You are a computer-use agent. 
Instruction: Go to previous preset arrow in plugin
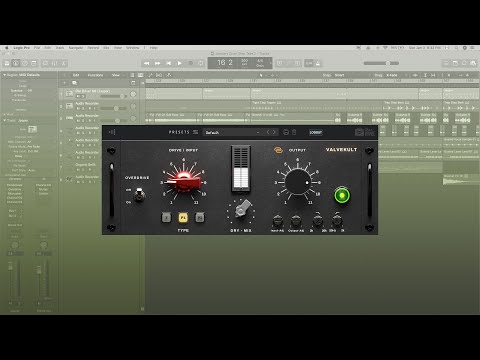click(x=268, y=132)
